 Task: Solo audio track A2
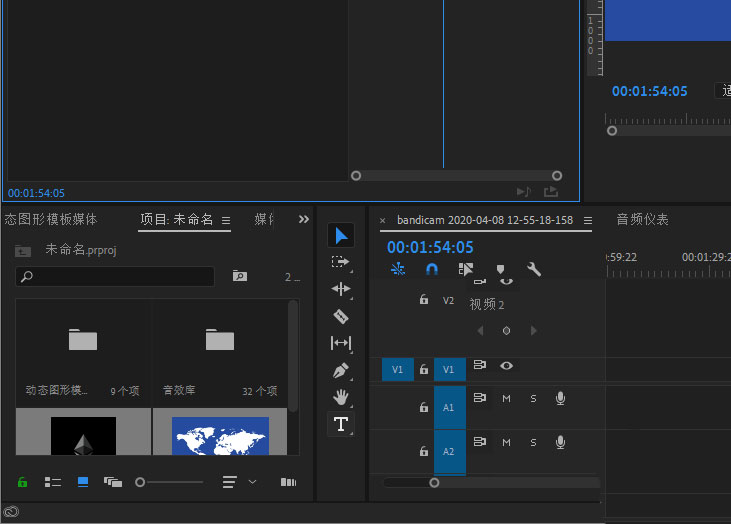[x=533, y=442]
